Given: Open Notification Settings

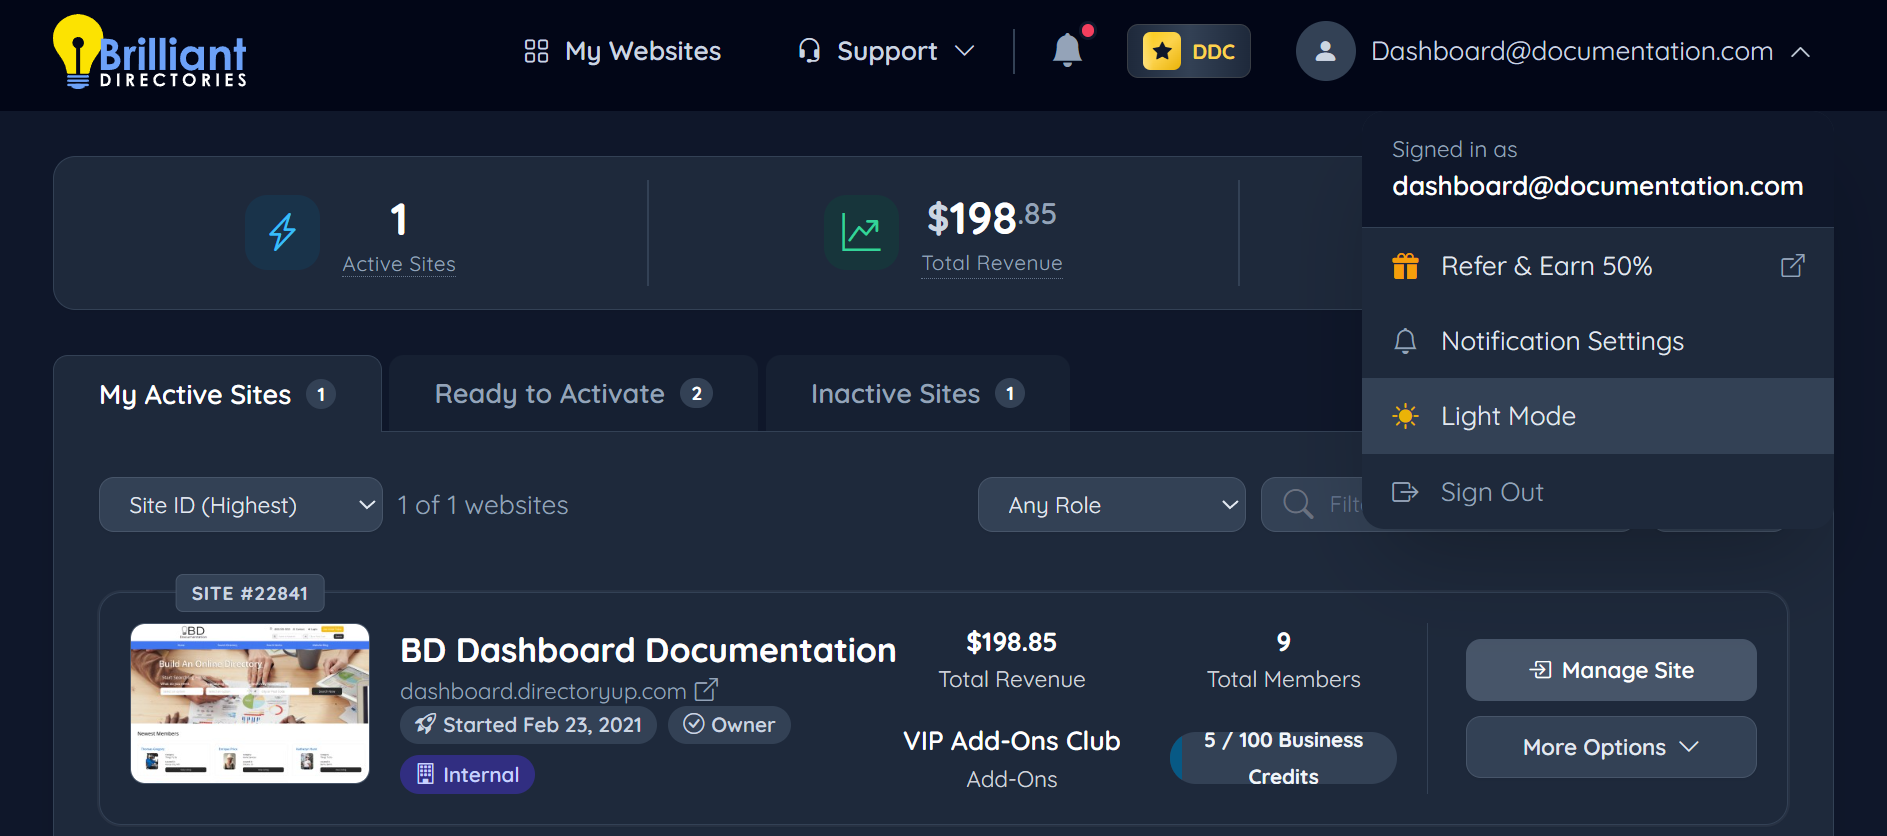Looking at the screenshot, I should click(x=1597, y=341).
